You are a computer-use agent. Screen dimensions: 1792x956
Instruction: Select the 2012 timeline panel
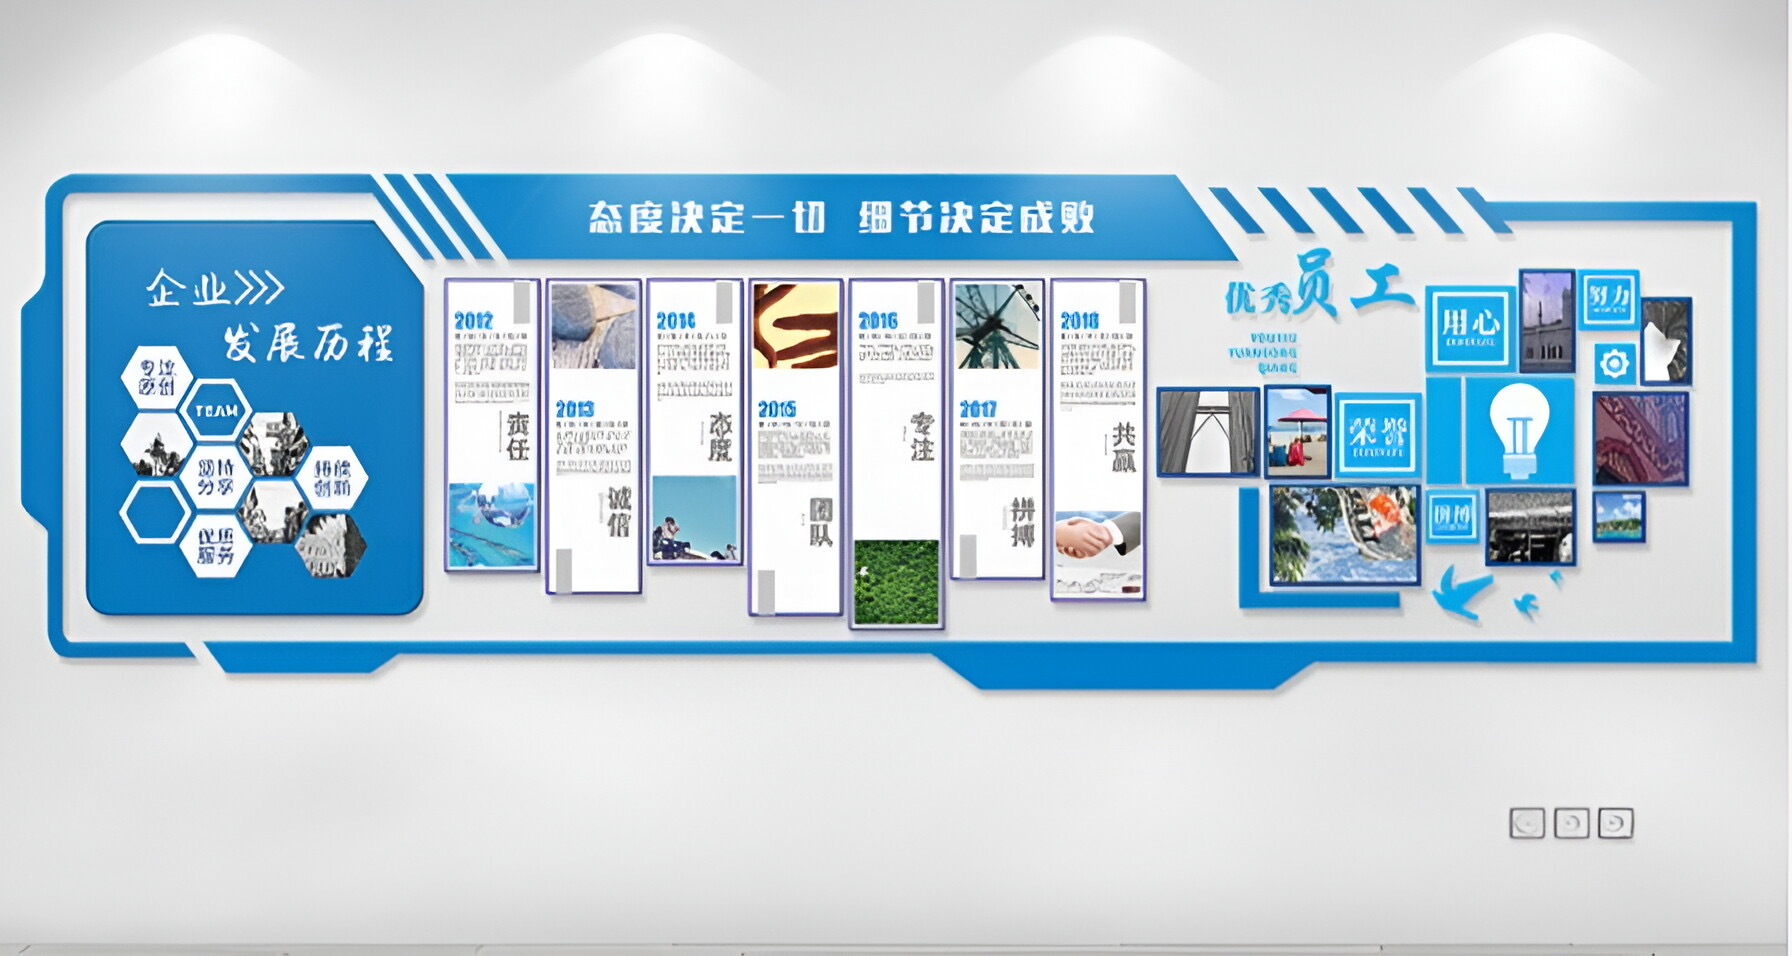point(492,425)
